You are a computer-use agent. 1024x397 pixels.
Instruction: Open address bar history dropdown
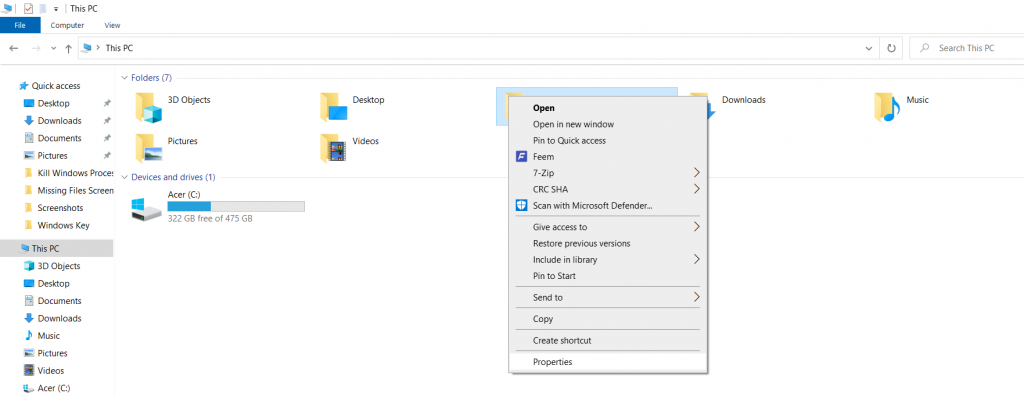pos(869,48)
